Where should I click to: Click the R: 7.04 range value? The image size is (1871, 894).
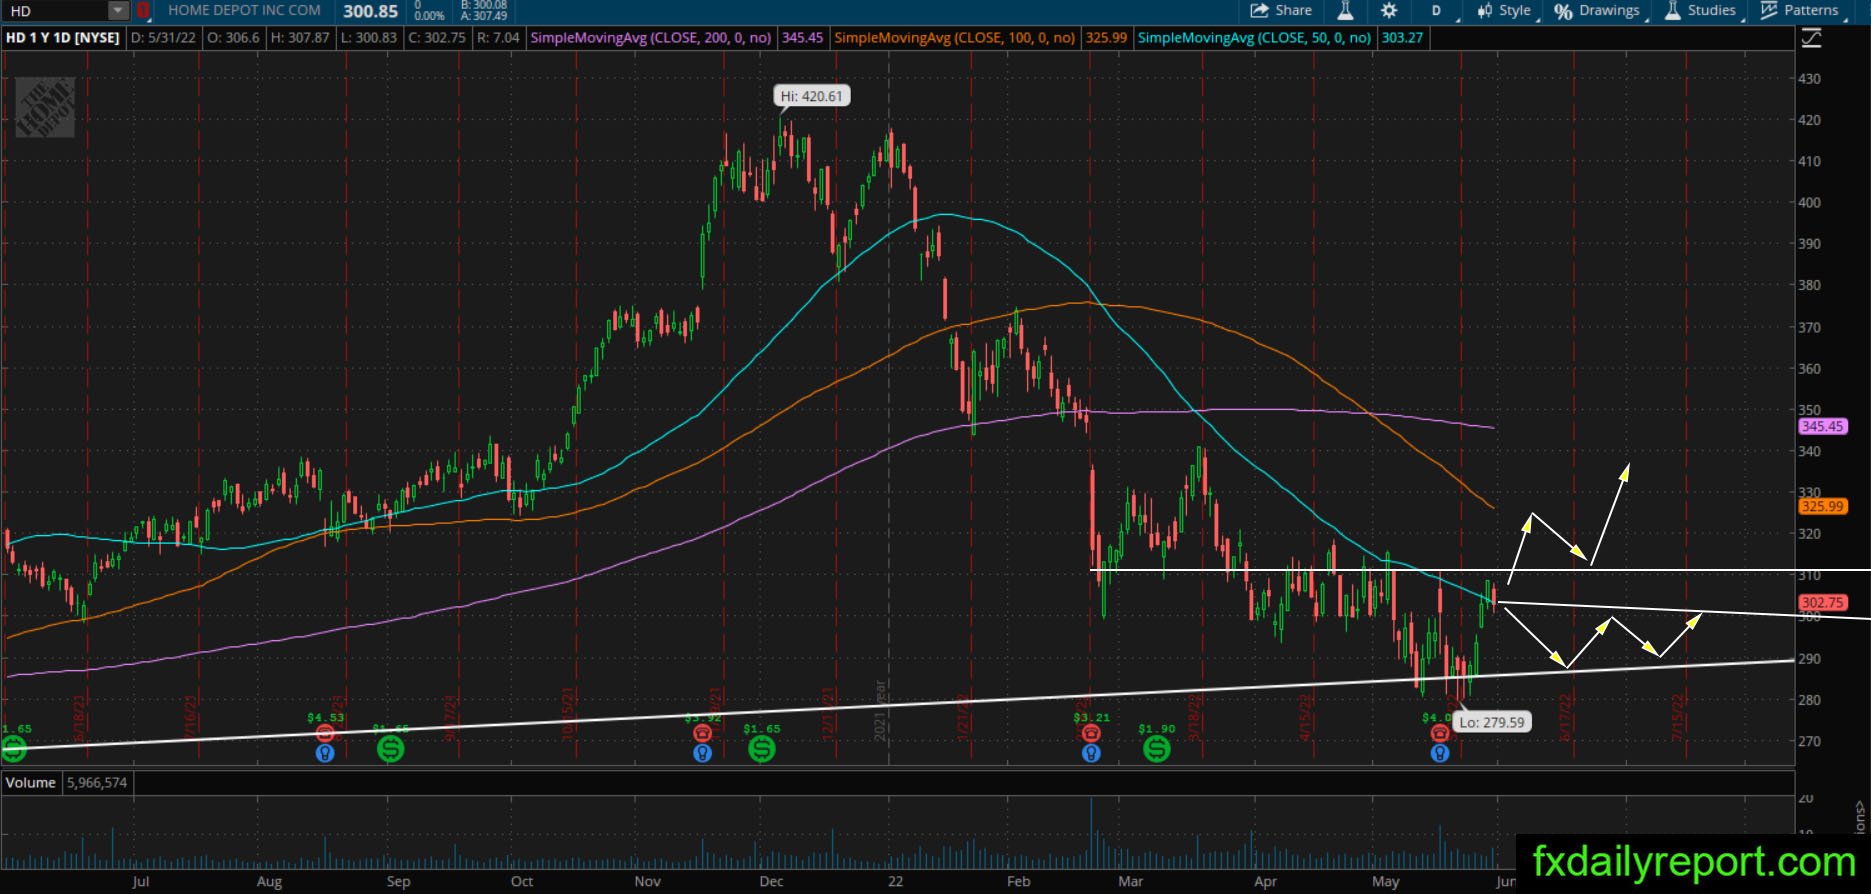498,38
